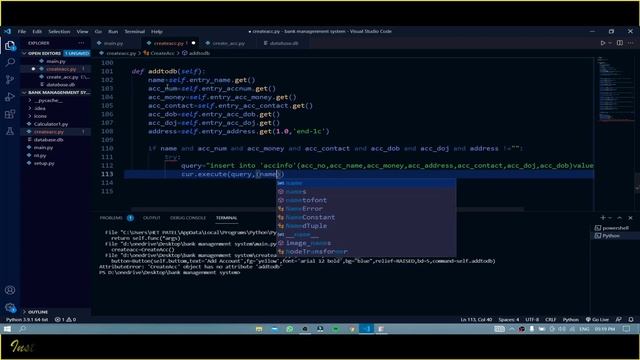
Task: Open setup.py in file tree
Action: [x=44, y=163]
